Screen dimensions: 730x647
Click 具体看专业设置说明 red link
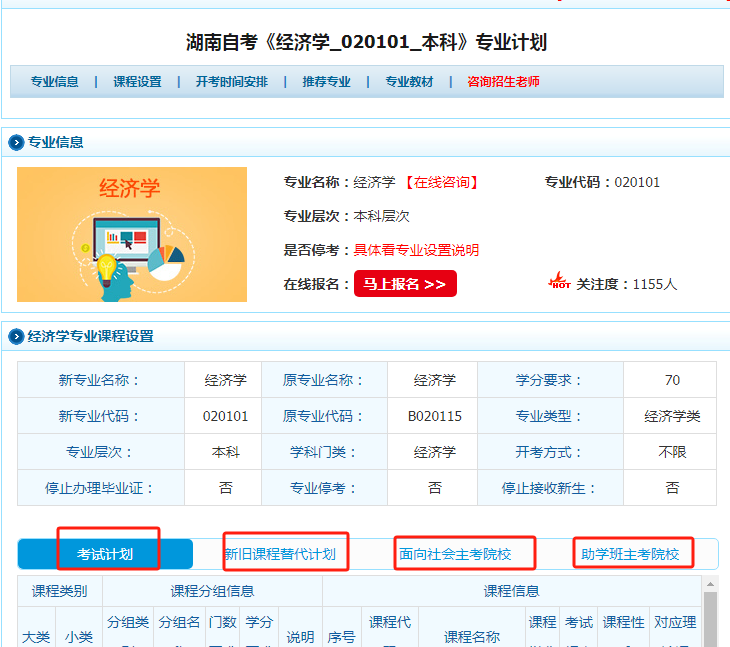click(x=416, y=250)
